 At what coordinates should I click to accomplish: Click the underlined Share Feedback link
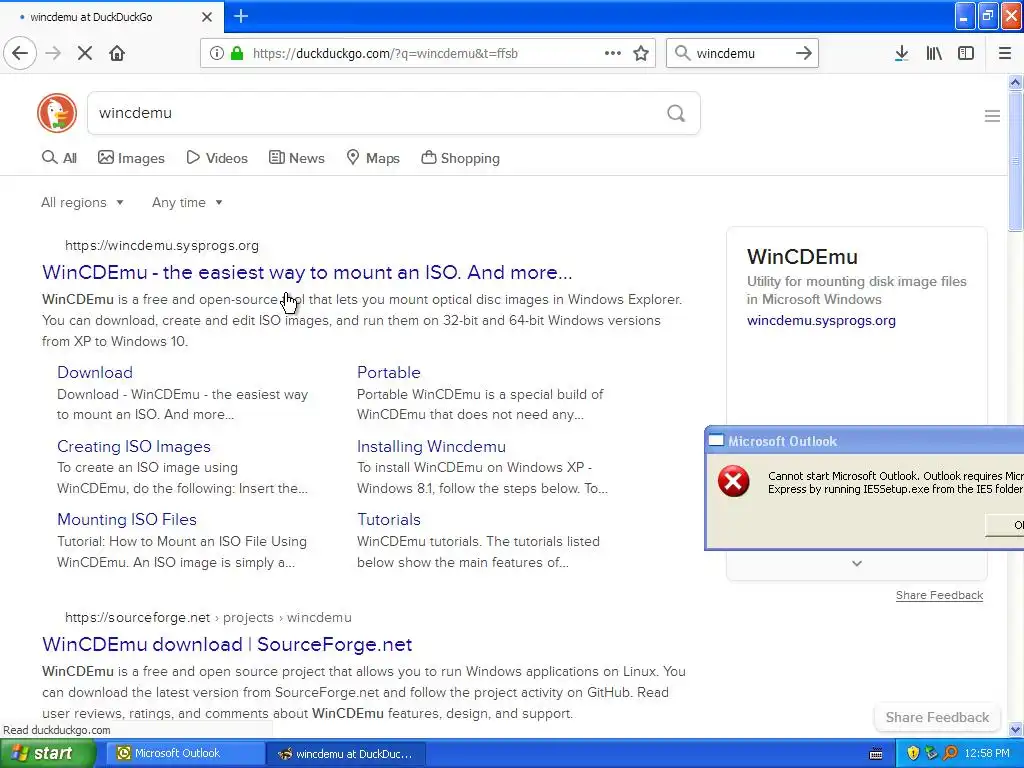click(x=939, y=595)
